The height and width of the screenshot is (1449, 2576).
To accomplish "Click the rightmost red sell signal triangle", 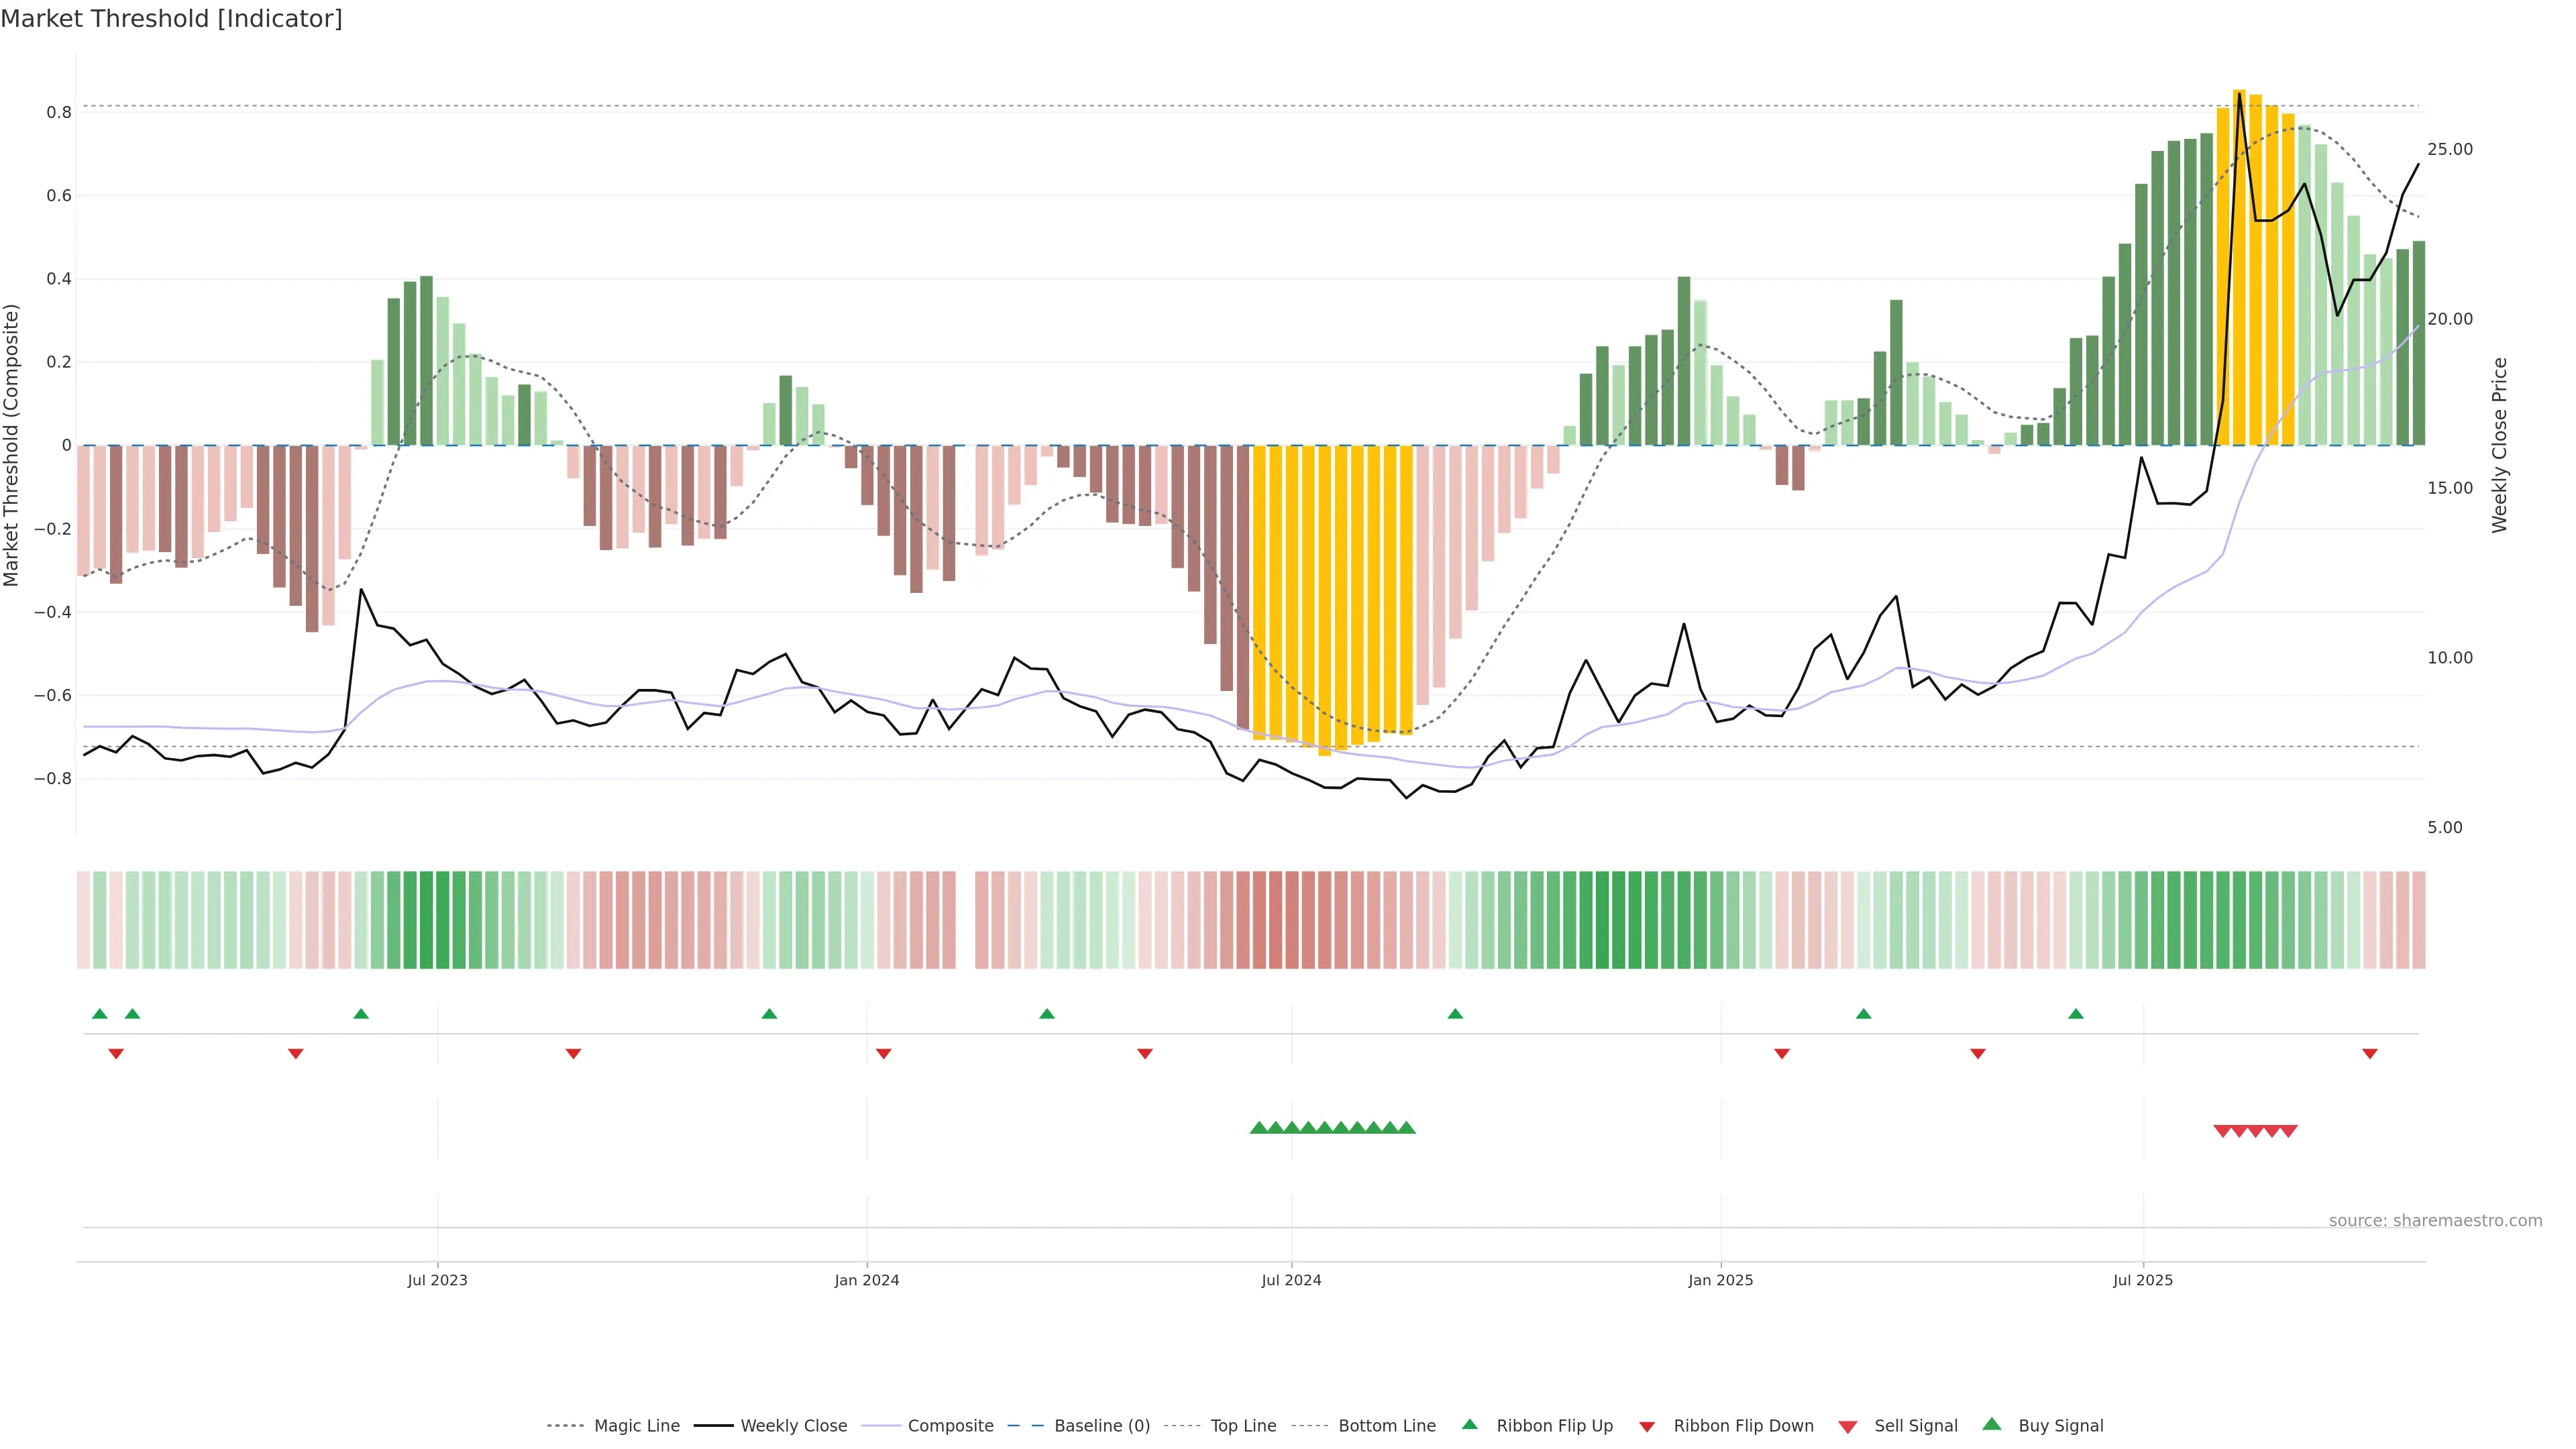I will click(2288, 1131).
